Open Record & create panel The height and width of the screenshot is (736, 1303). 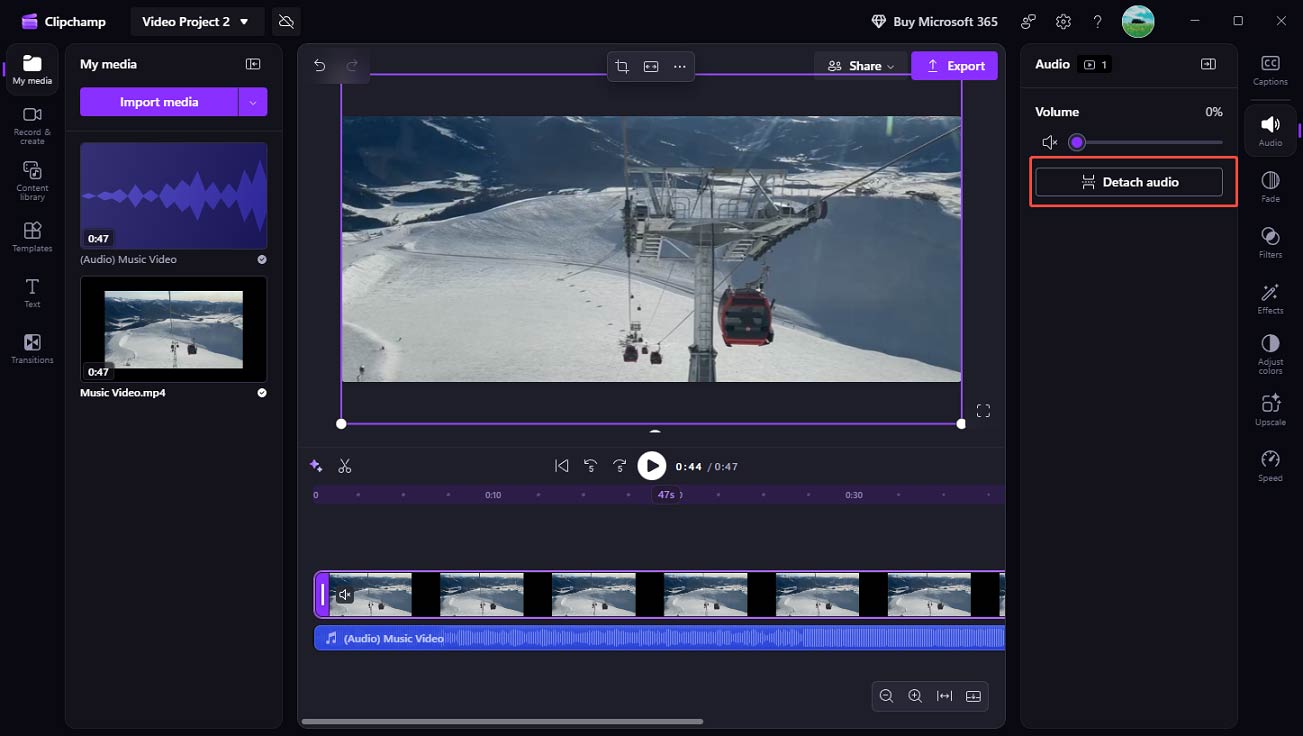pyautogui.click(x=32, y=126)
